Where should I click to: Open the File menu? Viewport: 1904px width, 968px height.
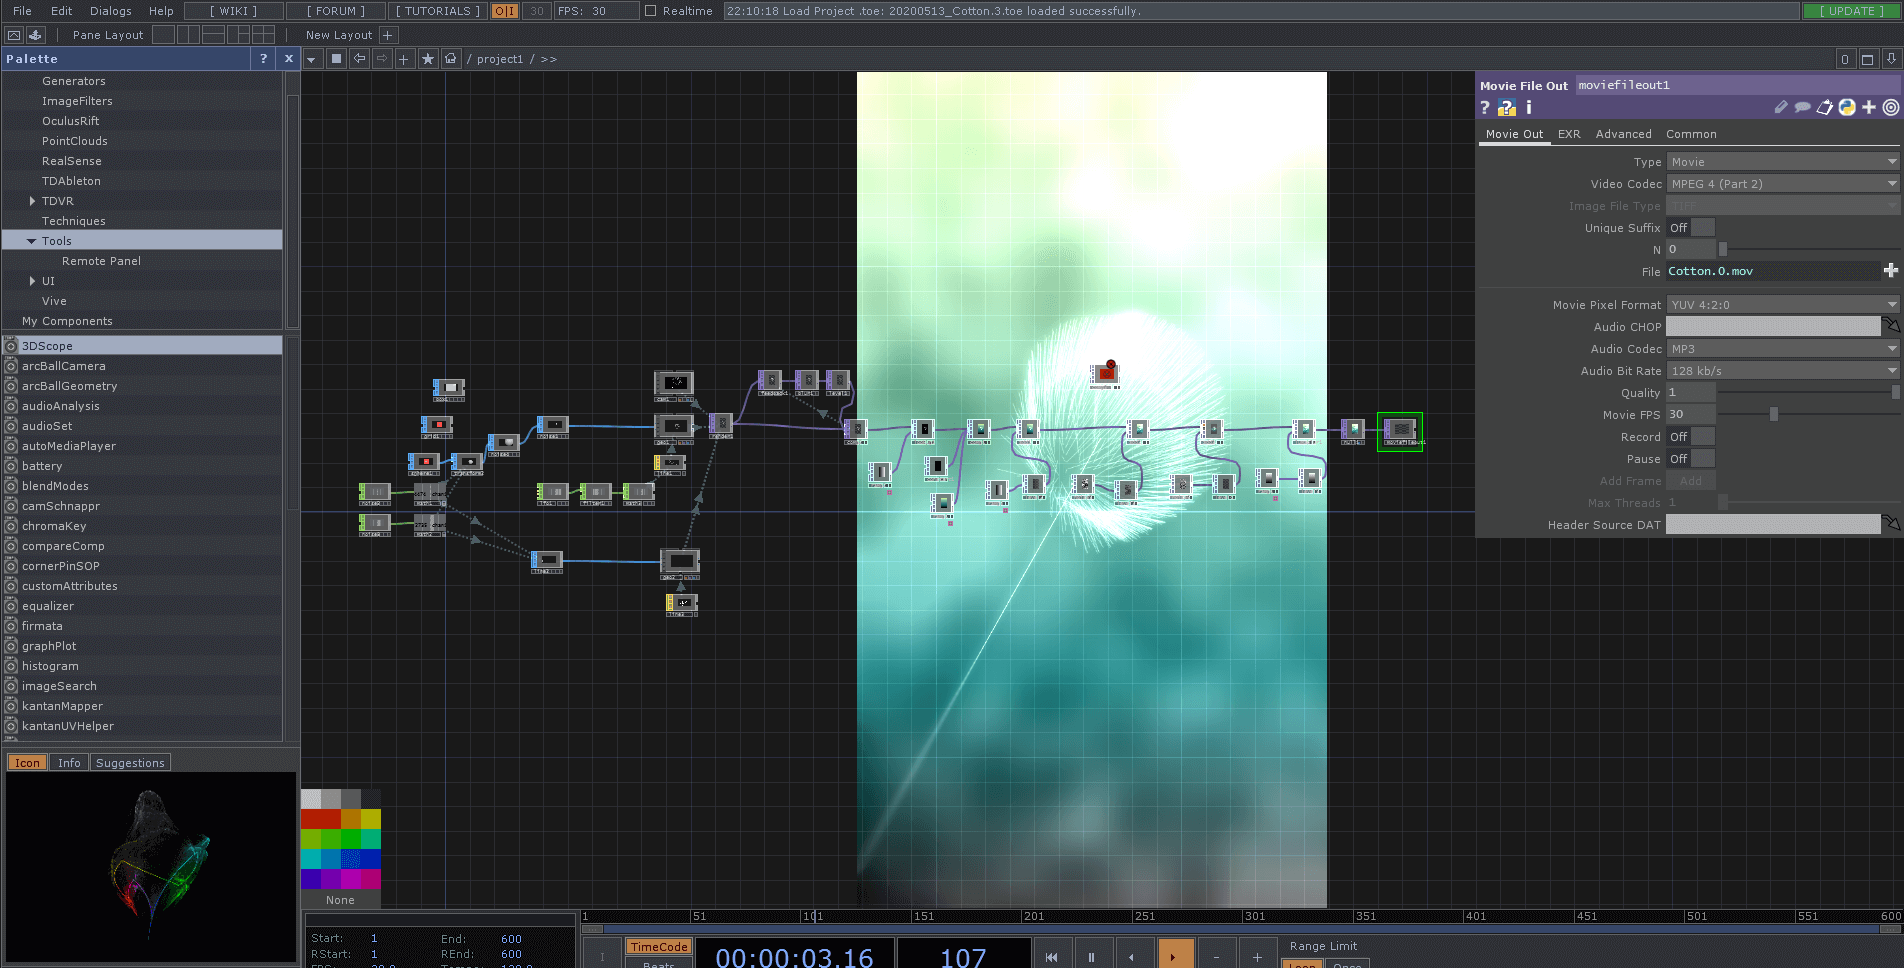[22, 11]
